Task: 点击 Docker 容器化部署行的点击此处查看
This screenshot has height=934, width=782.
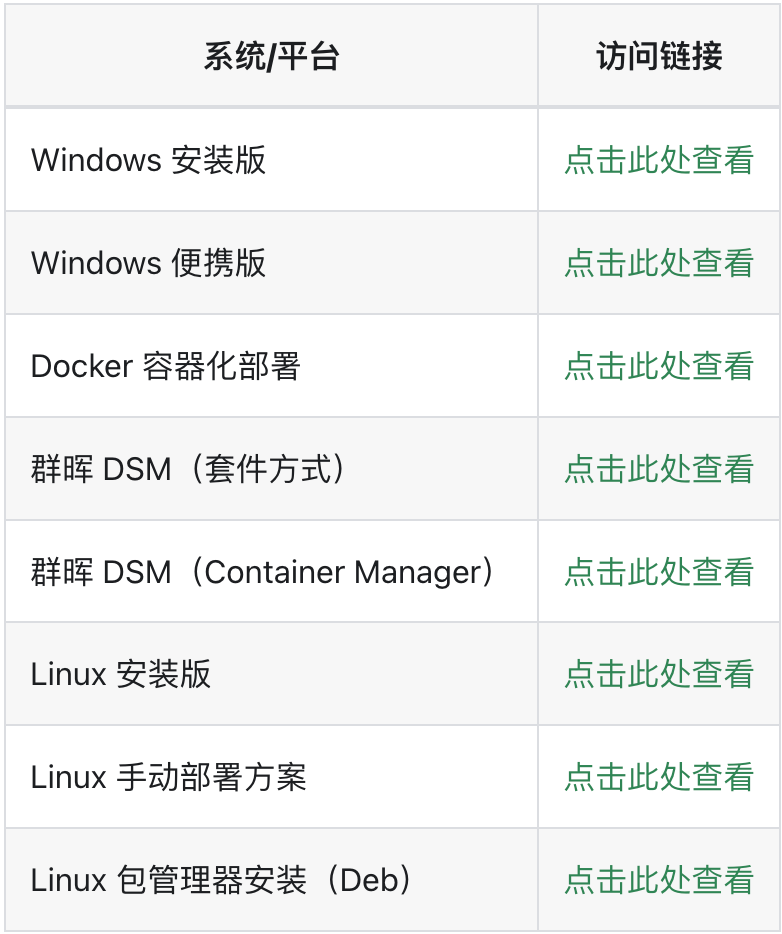Action: click(x=658, y=365)
